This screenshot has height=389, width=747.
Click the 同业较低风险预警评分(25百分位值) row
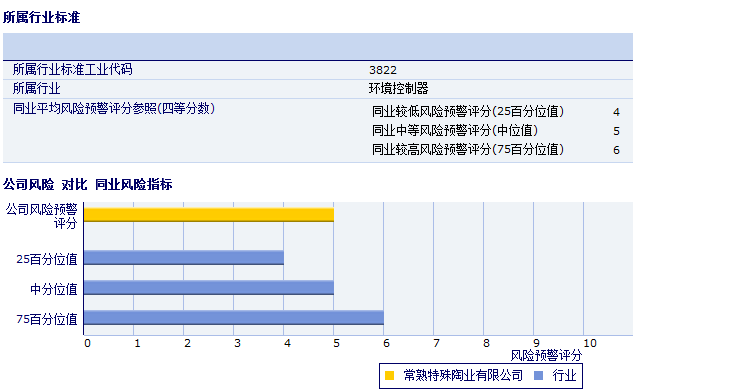[496, 112]
